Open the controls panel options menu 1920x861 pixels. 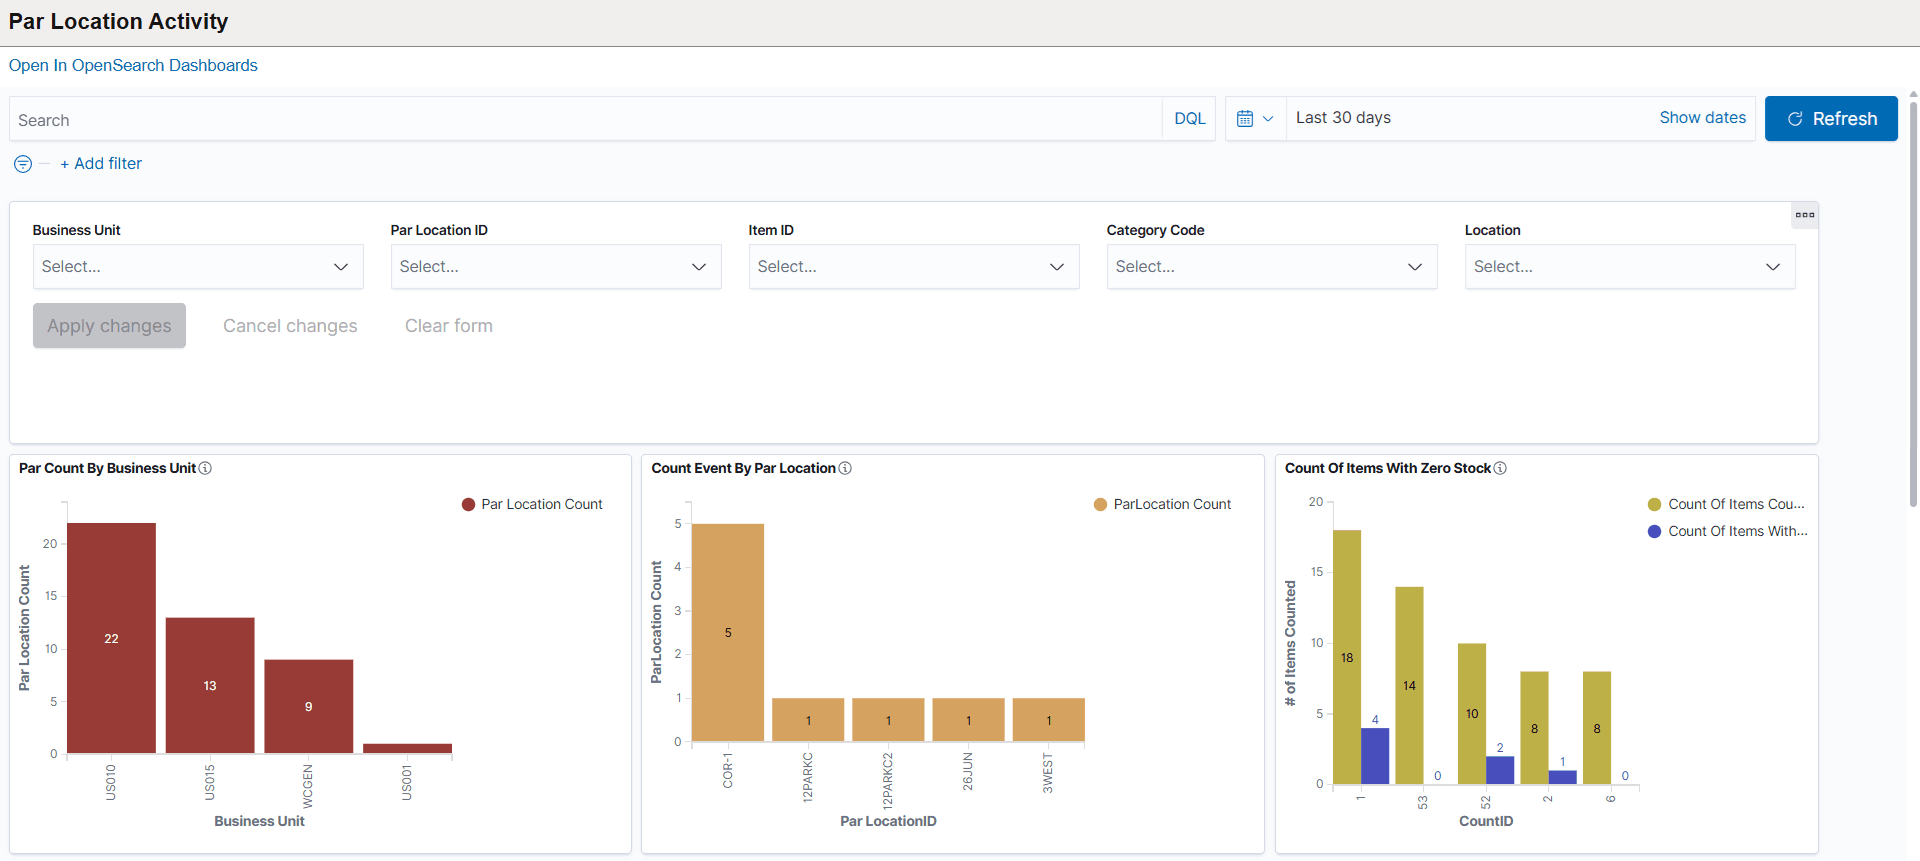[1804, 215]
